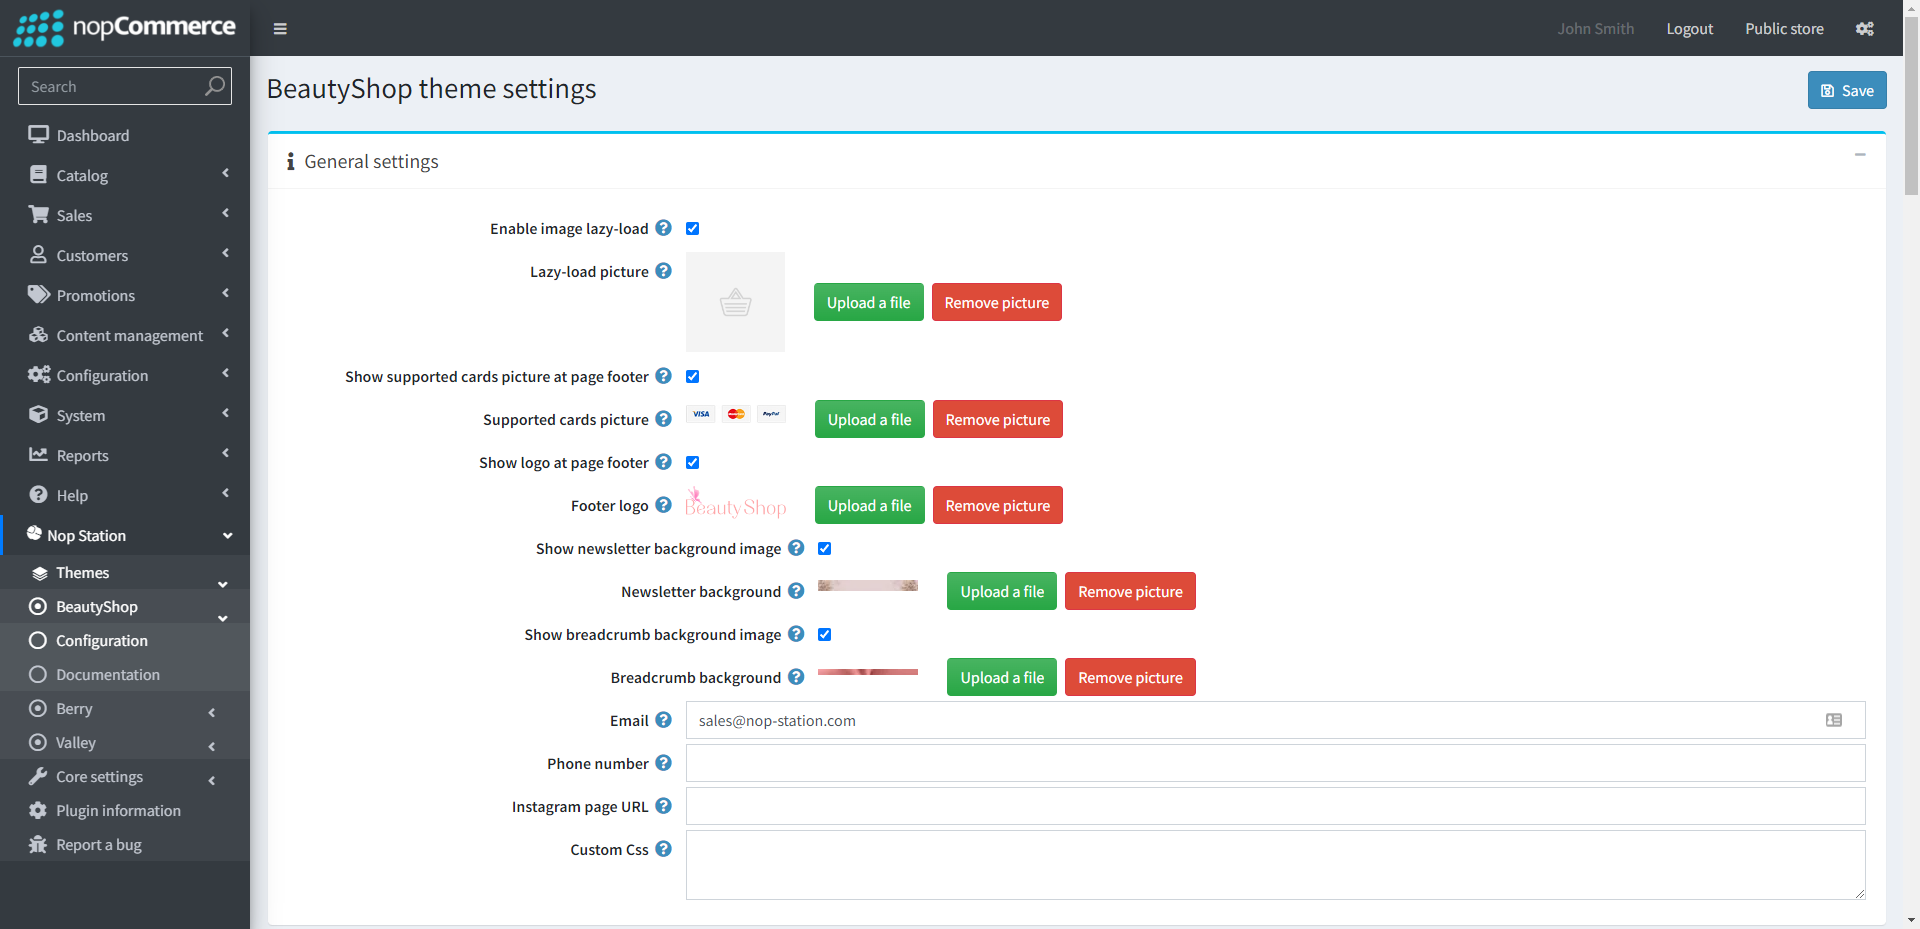This screenshot has height=929, width=1920.
Task: Open Core settings menu
Action: click(x=125, y=776)
